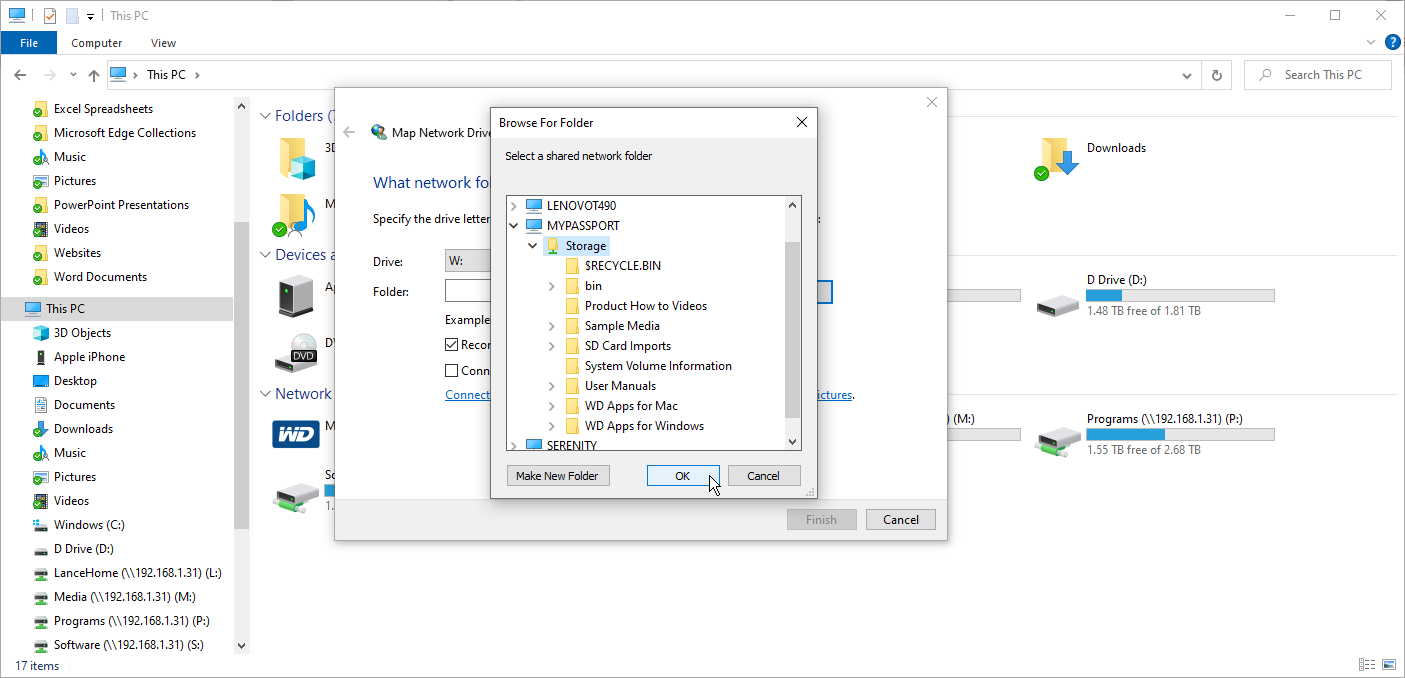This screenshot has width=1405, height=678.
Task: Click the refresh icon beside address bar
Action: tap(1216, 75)
